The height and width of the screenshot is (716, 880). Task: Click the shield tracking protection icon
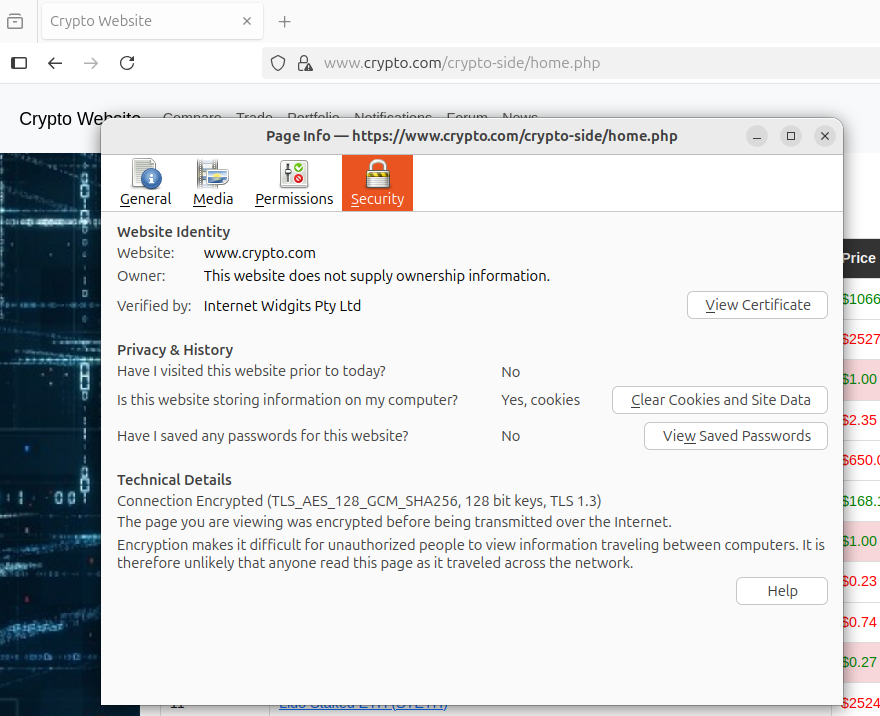pos(279,63)
